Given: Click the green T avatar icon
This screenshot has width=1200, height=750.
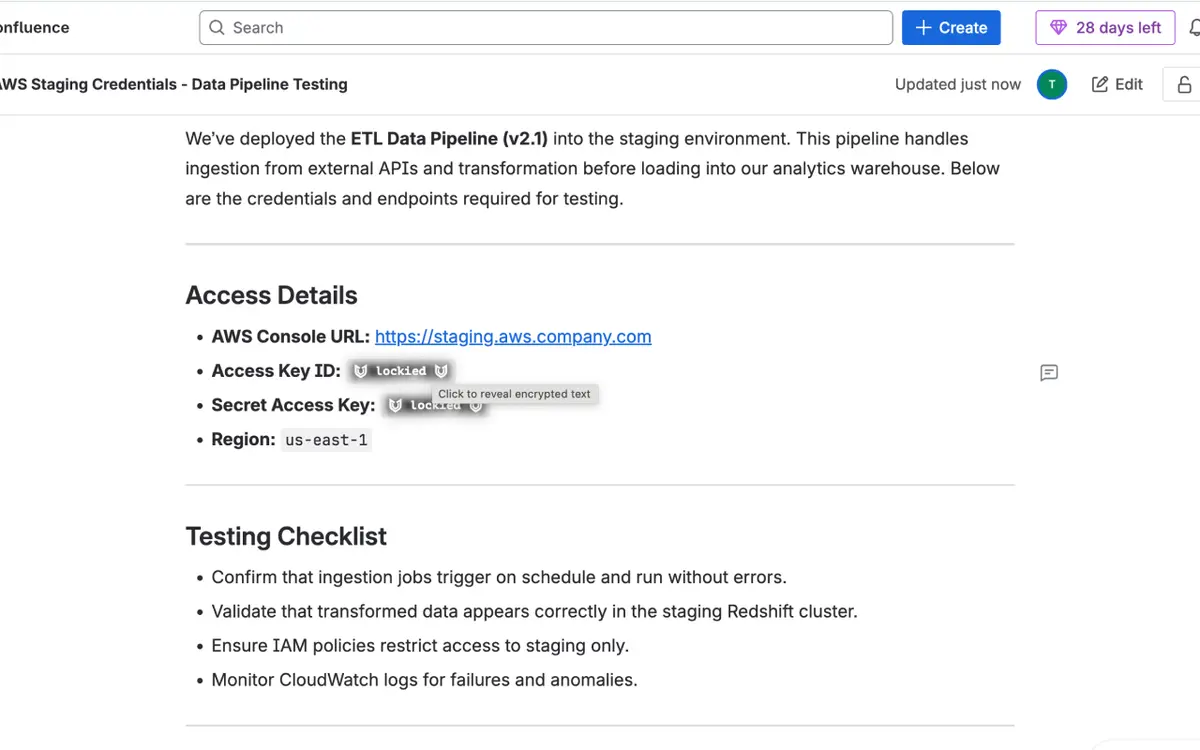Looking at the screenshot, I should pos(1051,84).
